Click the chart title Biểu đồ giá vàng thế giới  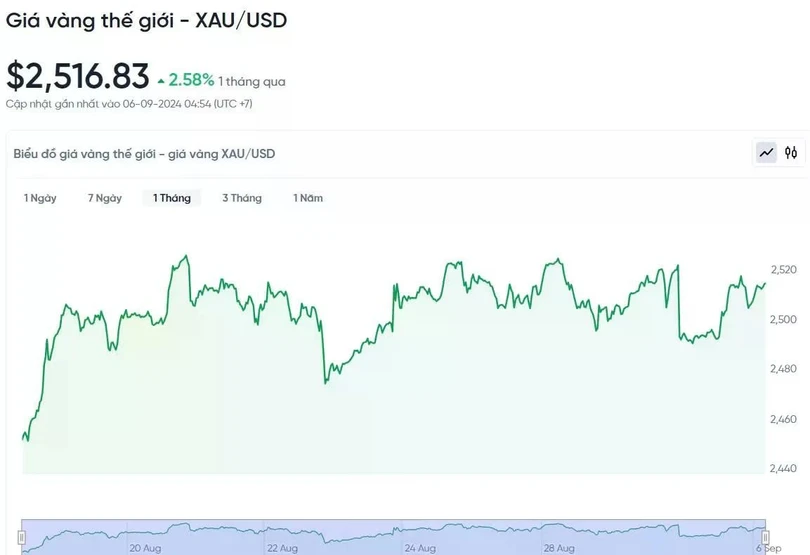click(144, 153)
